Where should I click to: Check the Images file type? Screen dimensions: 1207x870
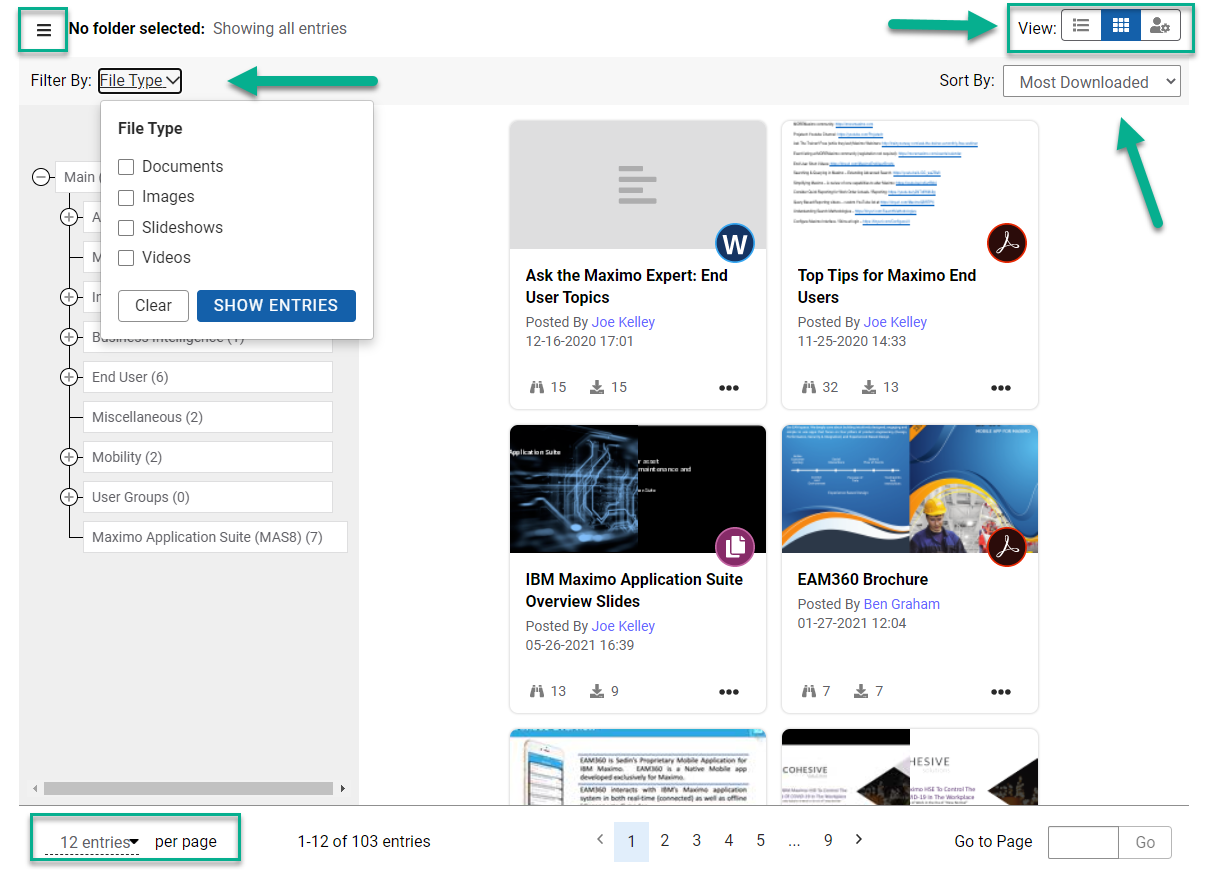click(126, 198)
